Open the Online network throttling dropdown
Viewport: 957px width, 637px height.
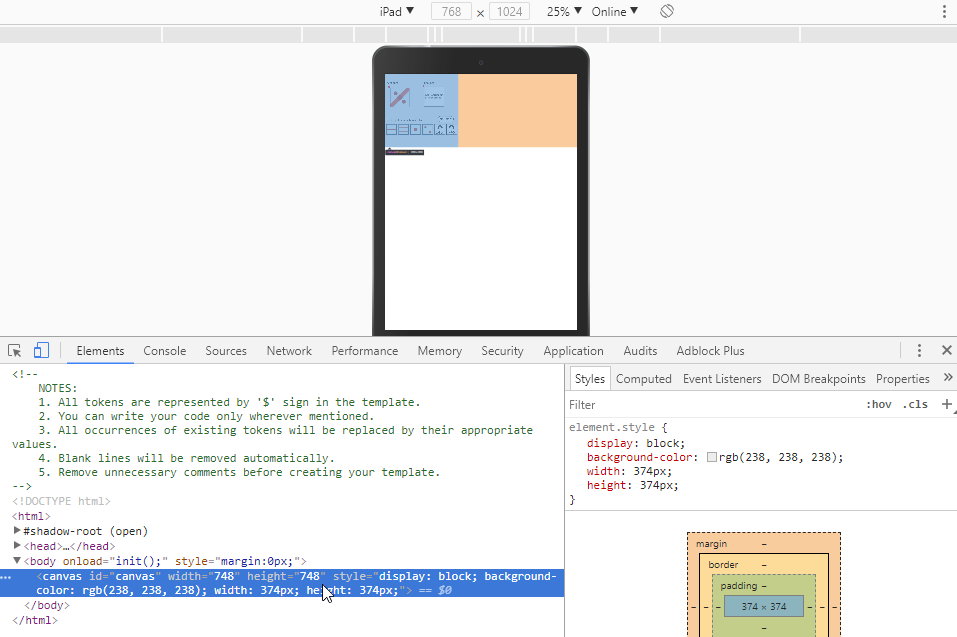[612, 11]
